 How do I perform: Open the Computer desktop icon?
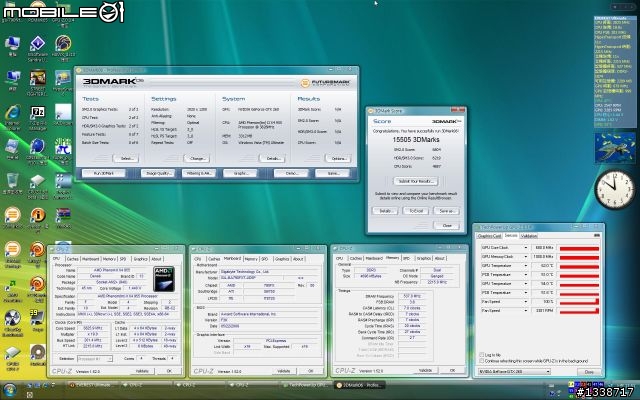(x=12, y=44)
